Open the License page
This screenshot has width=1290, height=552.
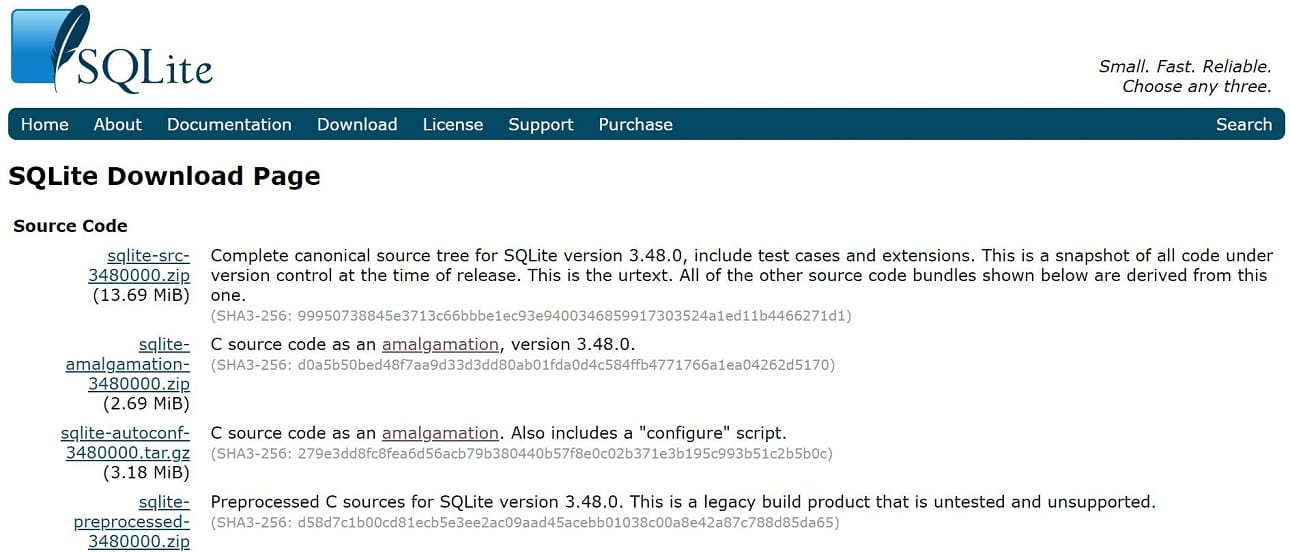[x=453, y=125]
